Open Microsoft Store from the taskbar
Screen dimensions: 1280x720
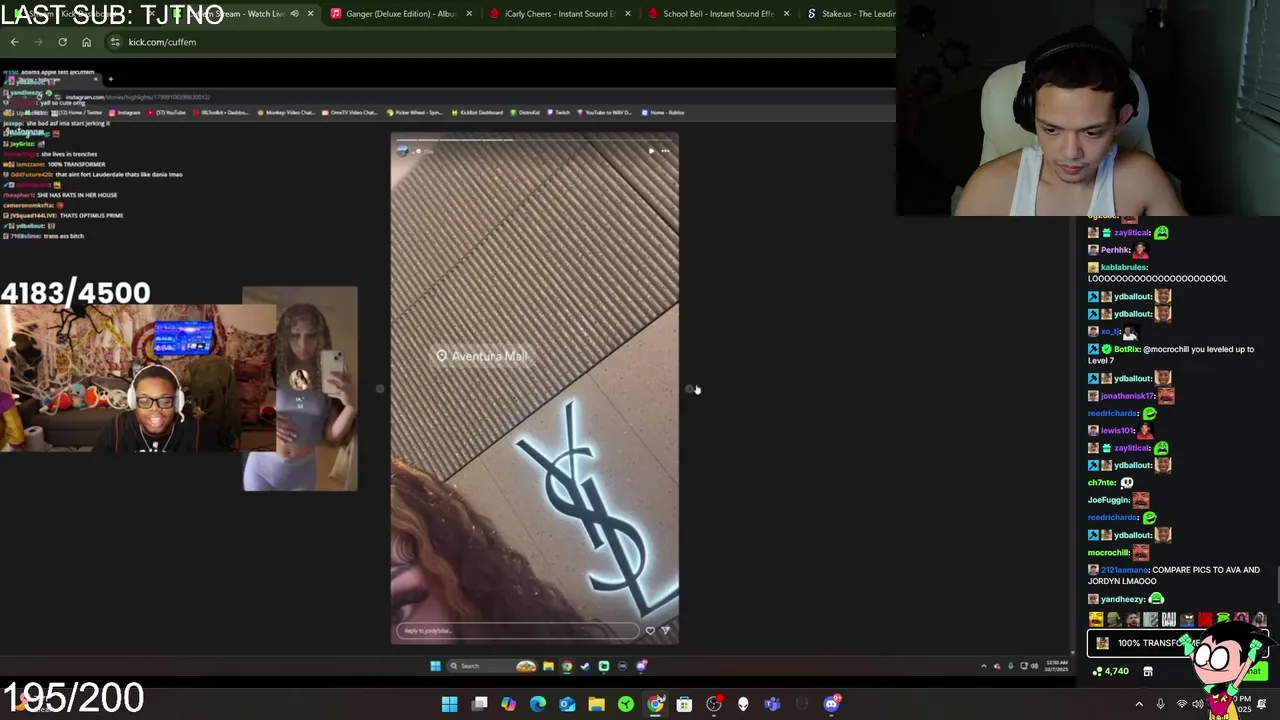point(684,704)
